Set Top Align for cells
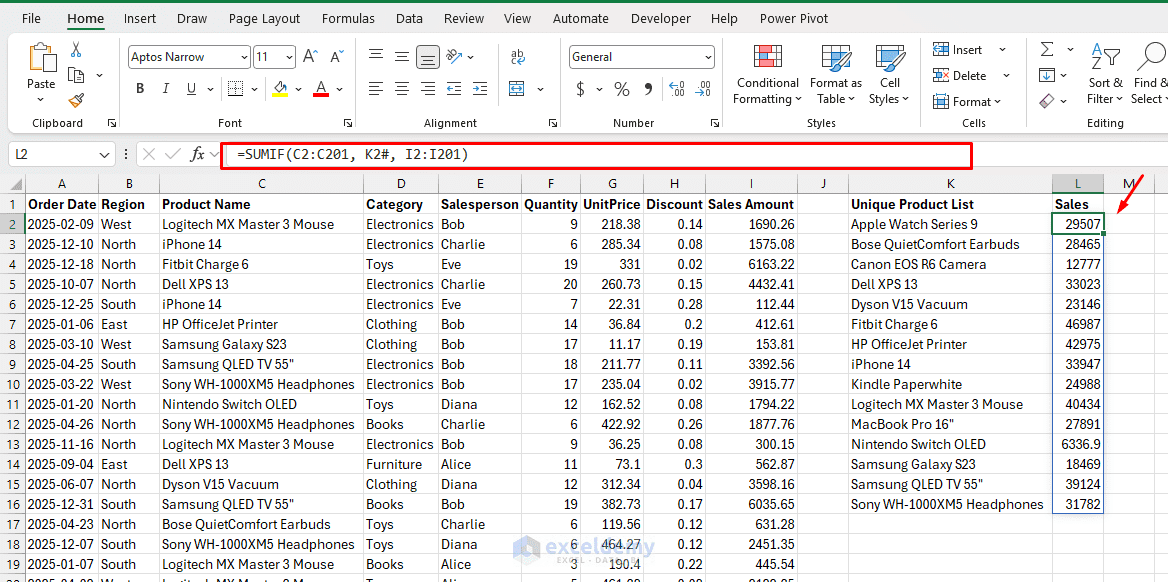The height and width of the screenshot is (582, 1168). (376, 57)
